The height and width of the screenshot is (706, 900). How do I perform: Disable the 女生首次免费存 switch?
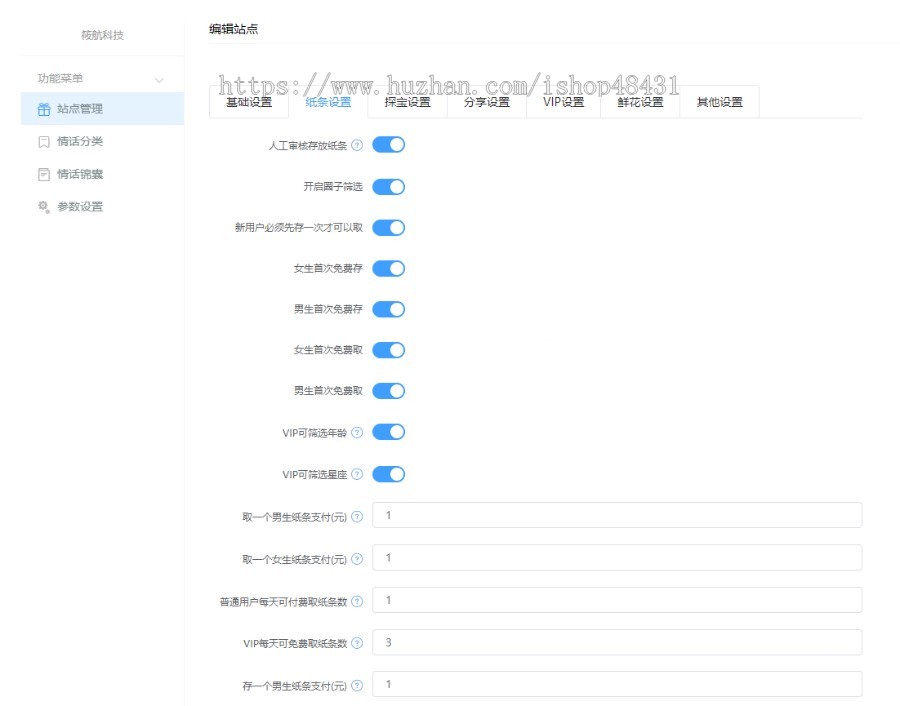click(389, 268)
